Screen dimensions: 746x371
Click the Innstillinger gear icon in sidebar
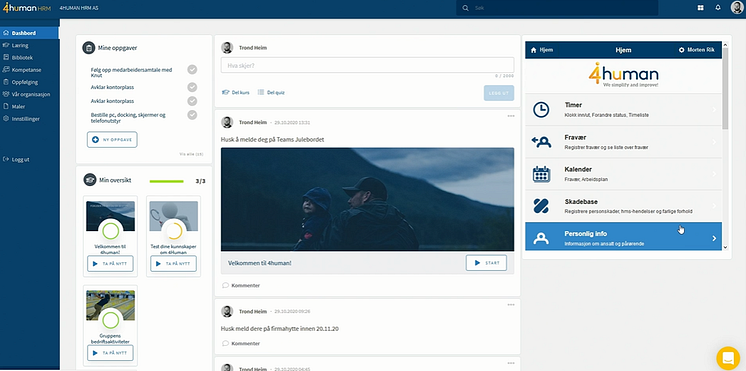pyautogui.click(x=6, y=118)
